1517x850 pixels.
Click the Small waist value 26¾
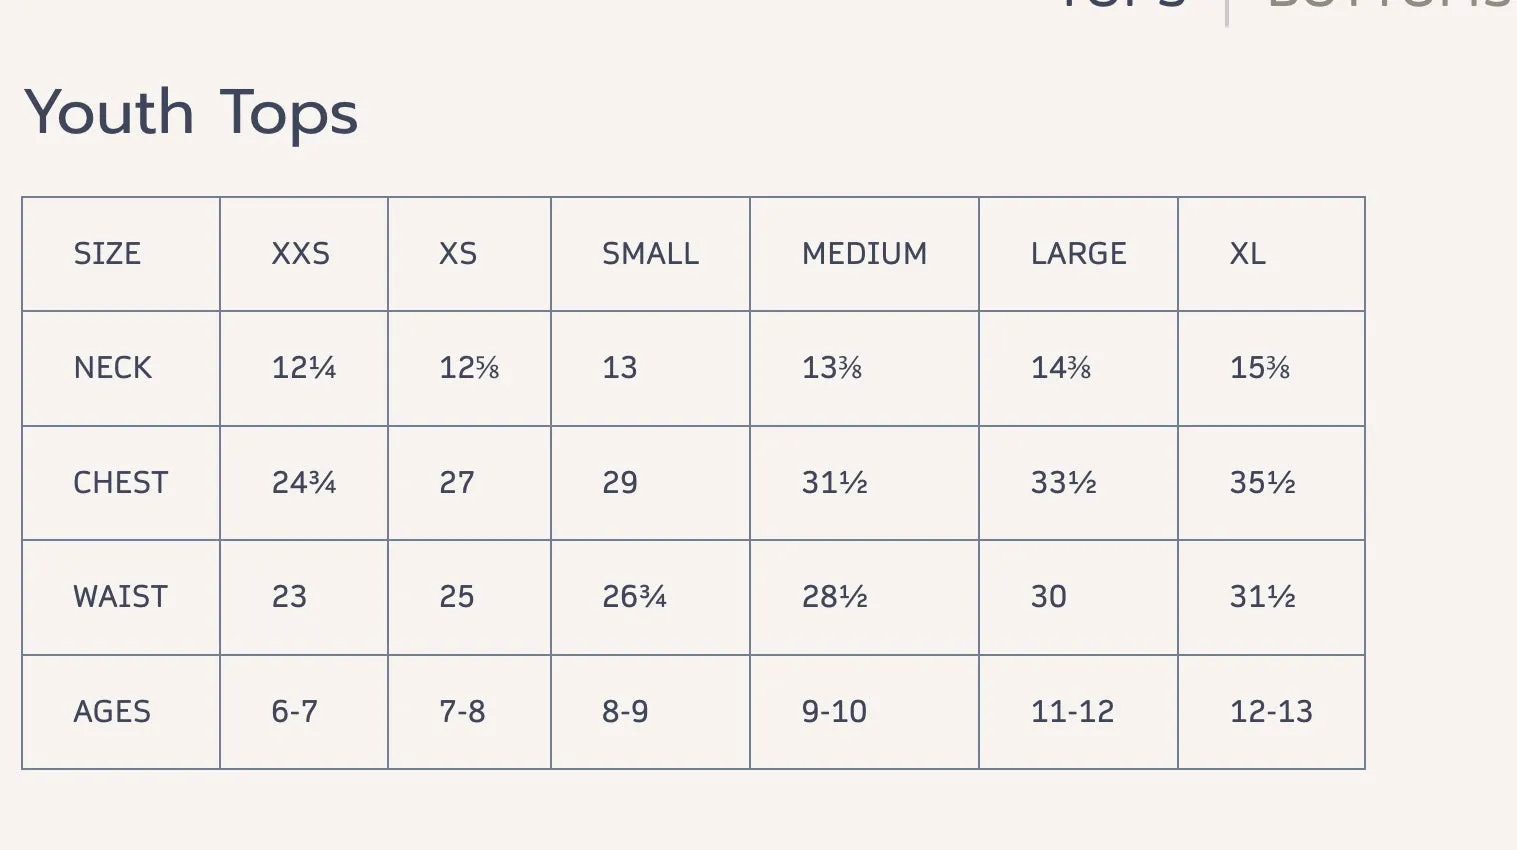click(634, 597)
